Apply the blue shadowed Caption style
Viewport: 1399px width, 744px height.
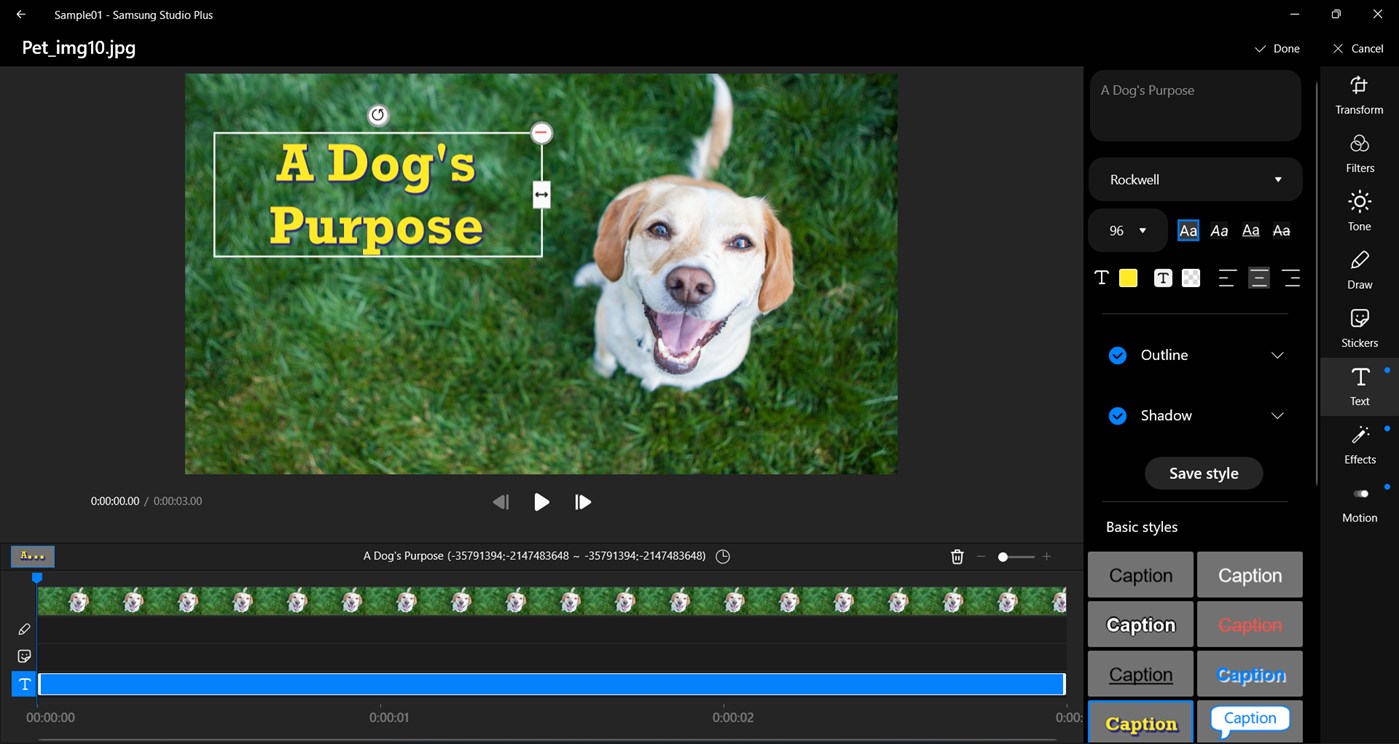click(1250, 675)
